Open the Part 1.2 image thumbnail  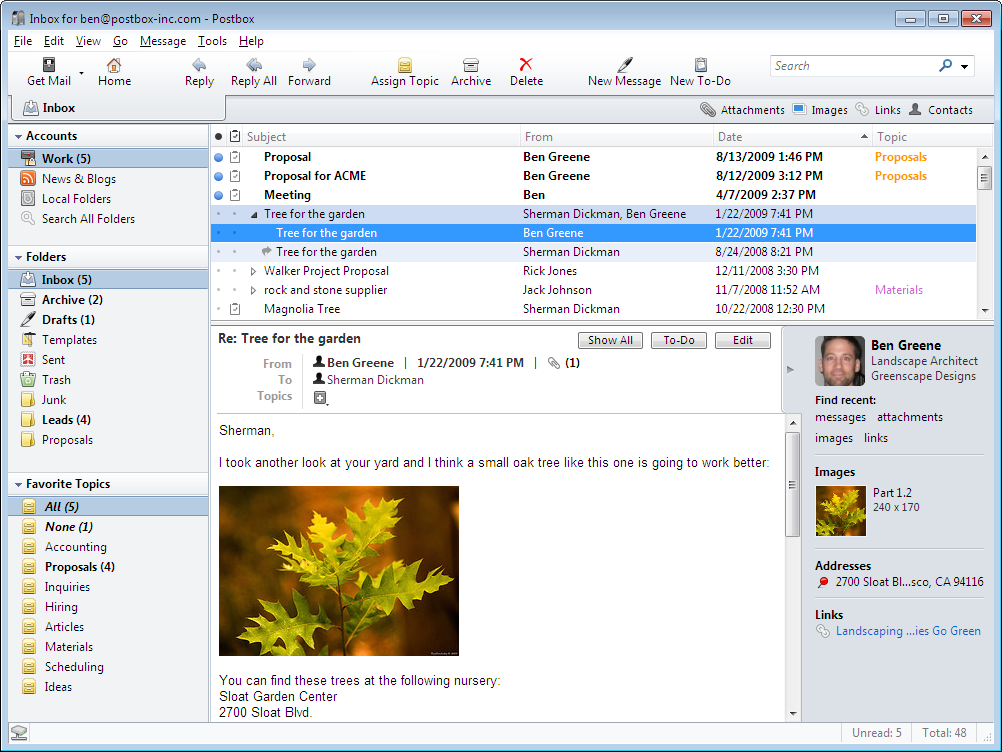[841, 510]
